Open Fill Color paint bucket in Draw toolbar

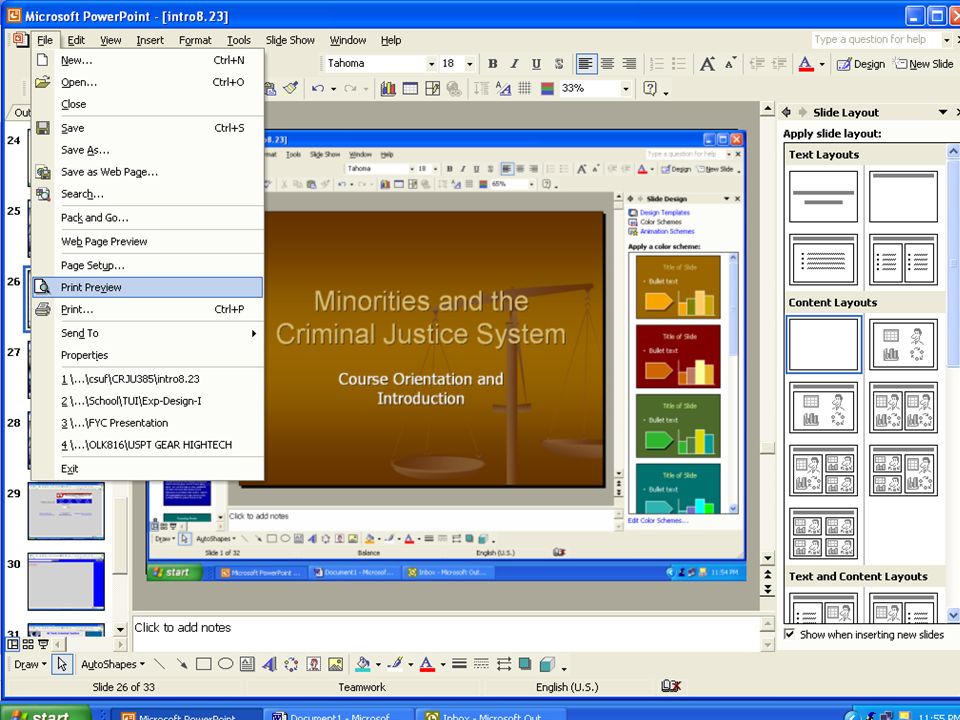363,664
